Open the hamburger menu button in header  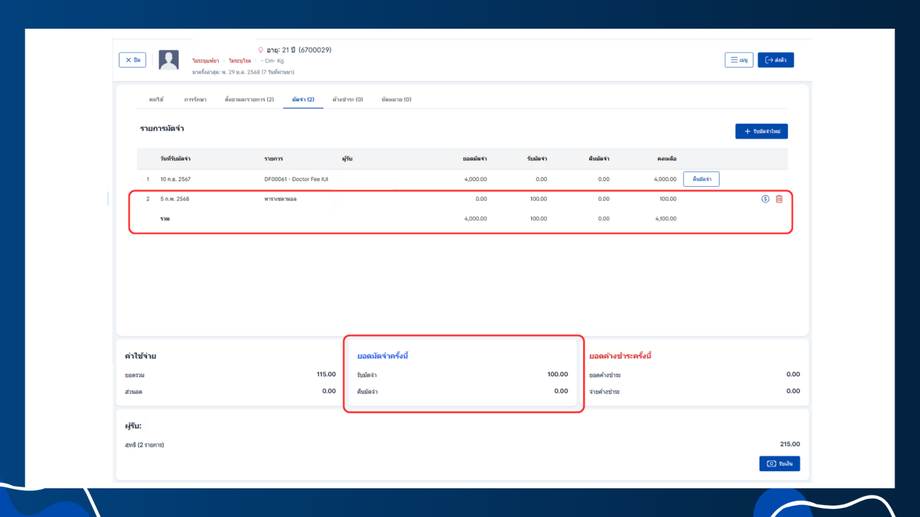pyautogui.click(x=739, y=60)
